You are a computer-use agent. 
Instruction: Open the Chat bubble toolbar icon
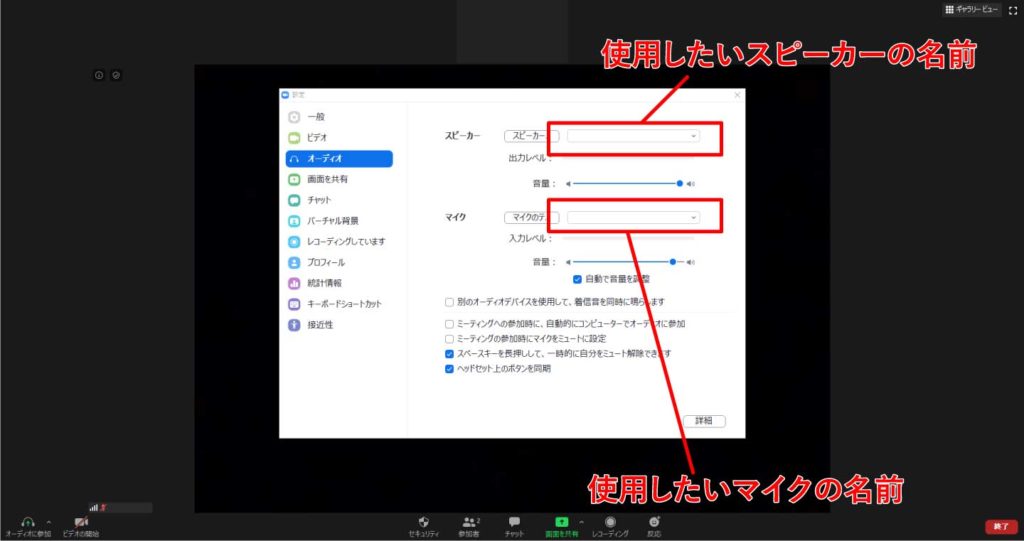coord(514,522)
